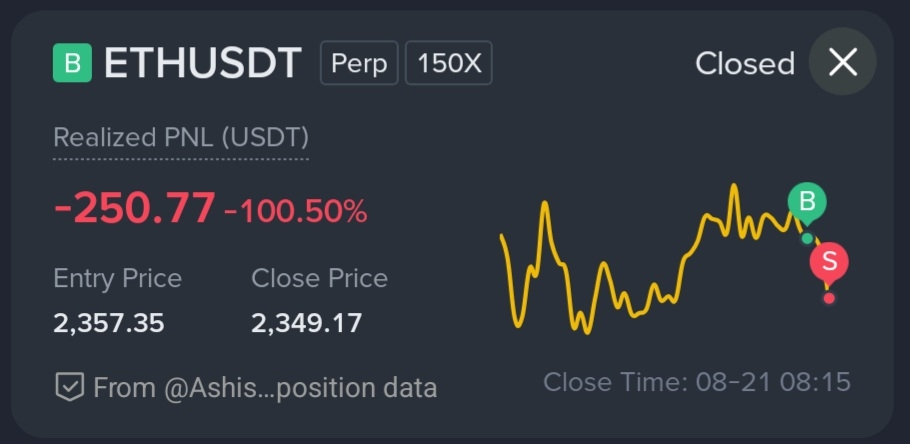Screen dimensions: 910x444
Task: Click the Realized PNL (USDT) label
Action: coord(181,138)
